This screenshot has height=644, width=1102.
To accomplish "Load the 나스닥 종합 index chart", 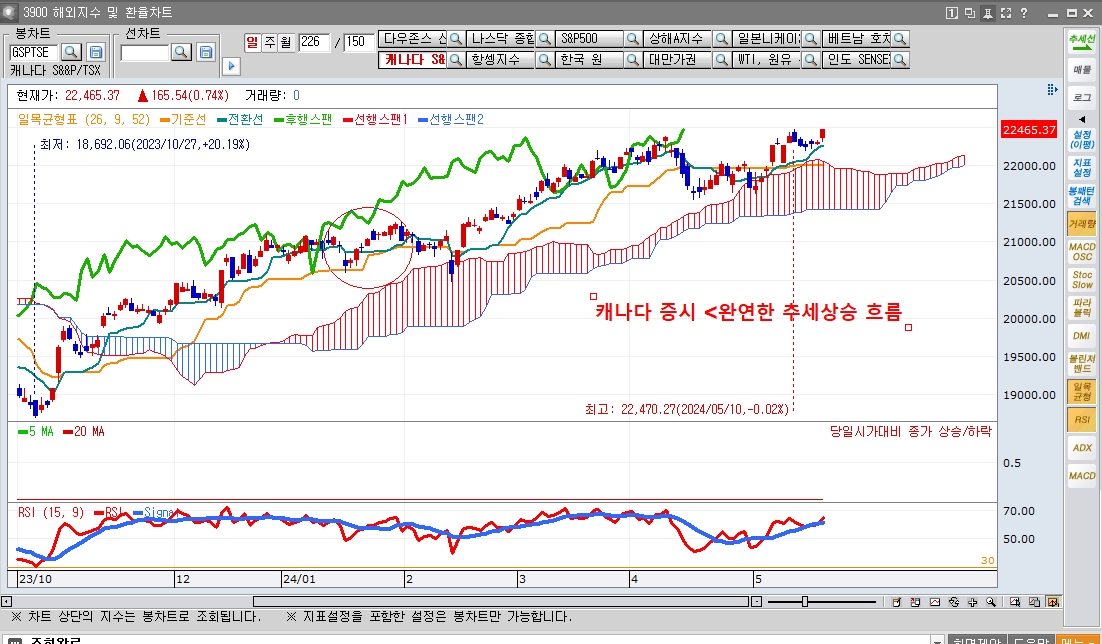I will tap(501, 39).
